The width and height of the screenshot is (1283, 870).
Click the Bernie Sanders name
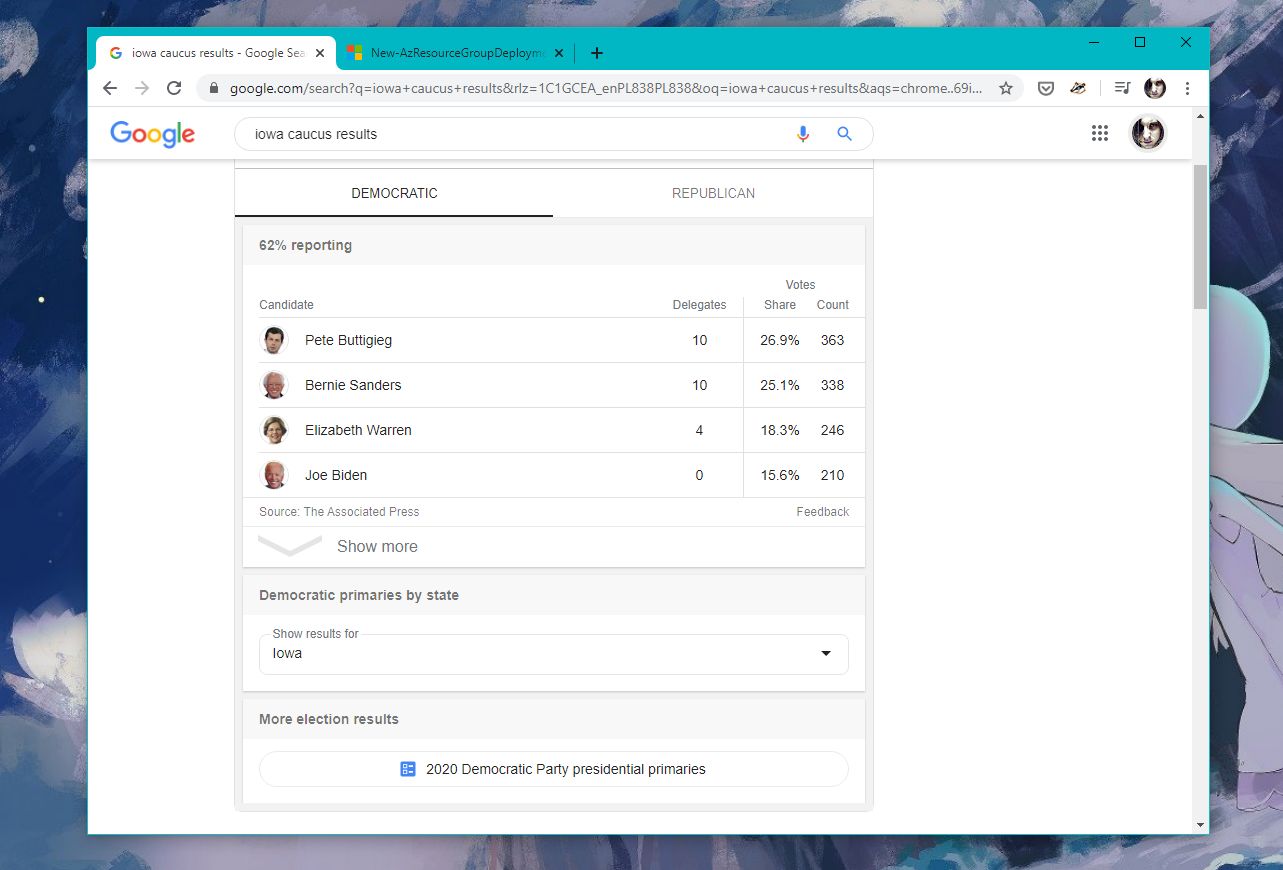click(x=353, y=385)
